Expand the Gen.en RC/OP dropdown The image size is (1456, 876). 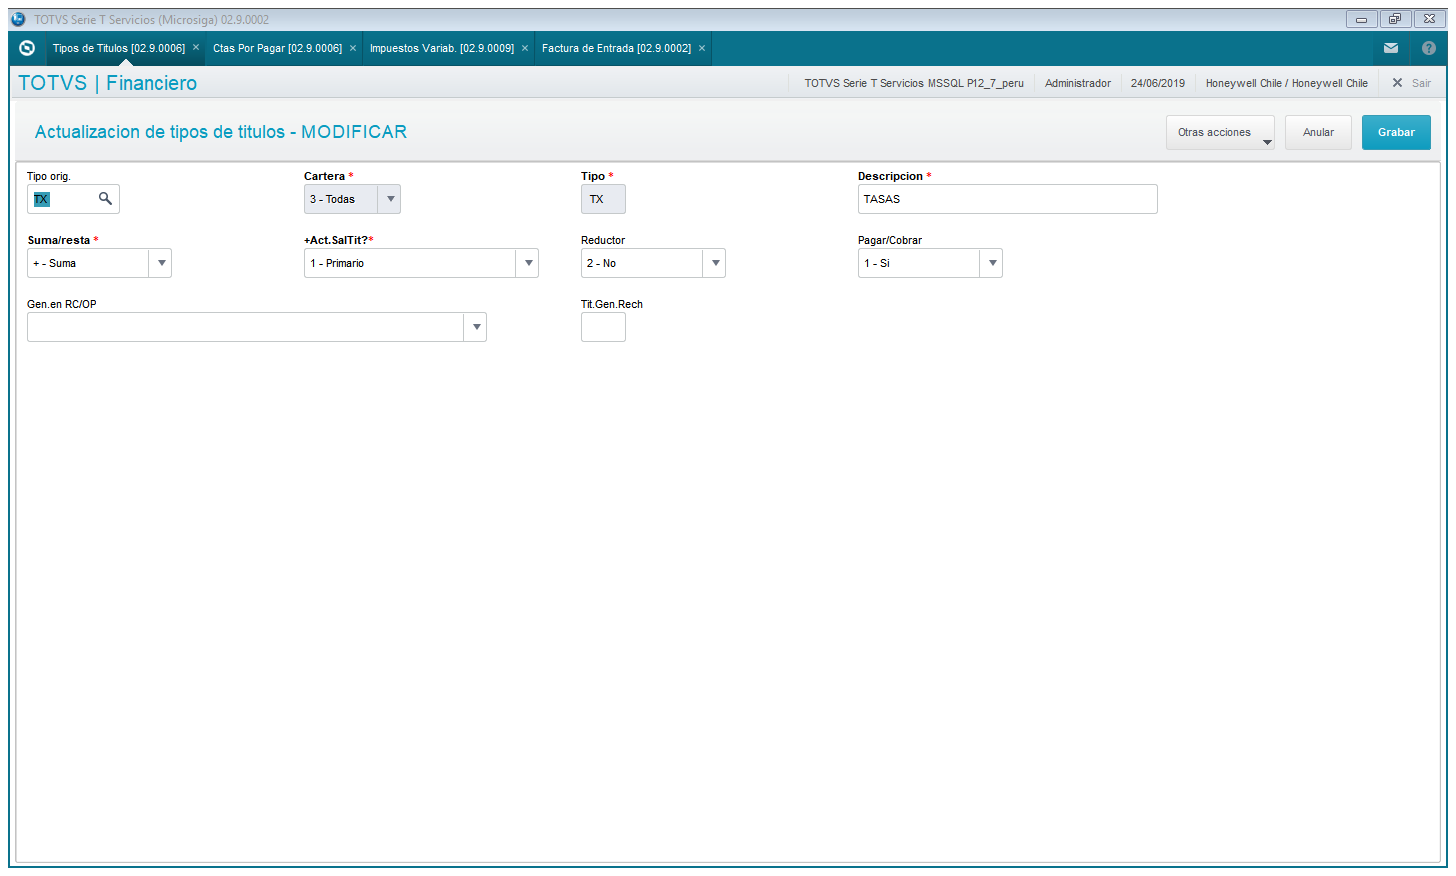(x=476, y=327)
